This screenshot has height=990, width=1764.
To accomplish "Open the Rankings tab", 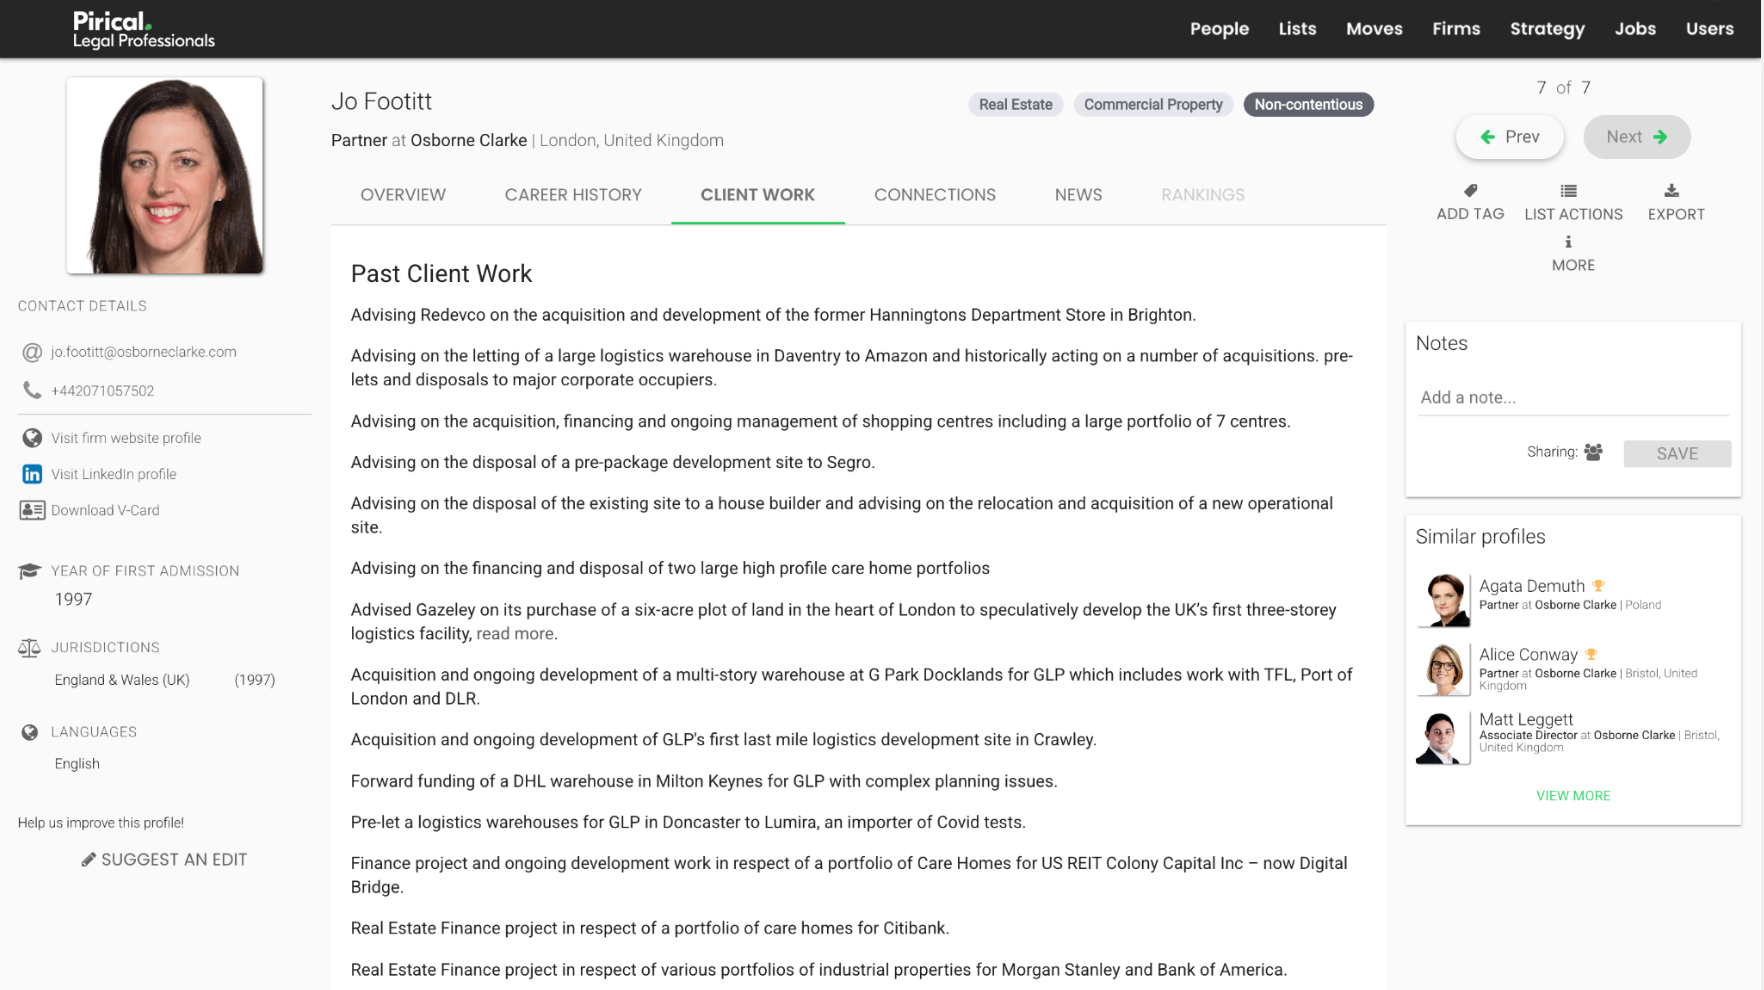I will [x=1203, y=195].
